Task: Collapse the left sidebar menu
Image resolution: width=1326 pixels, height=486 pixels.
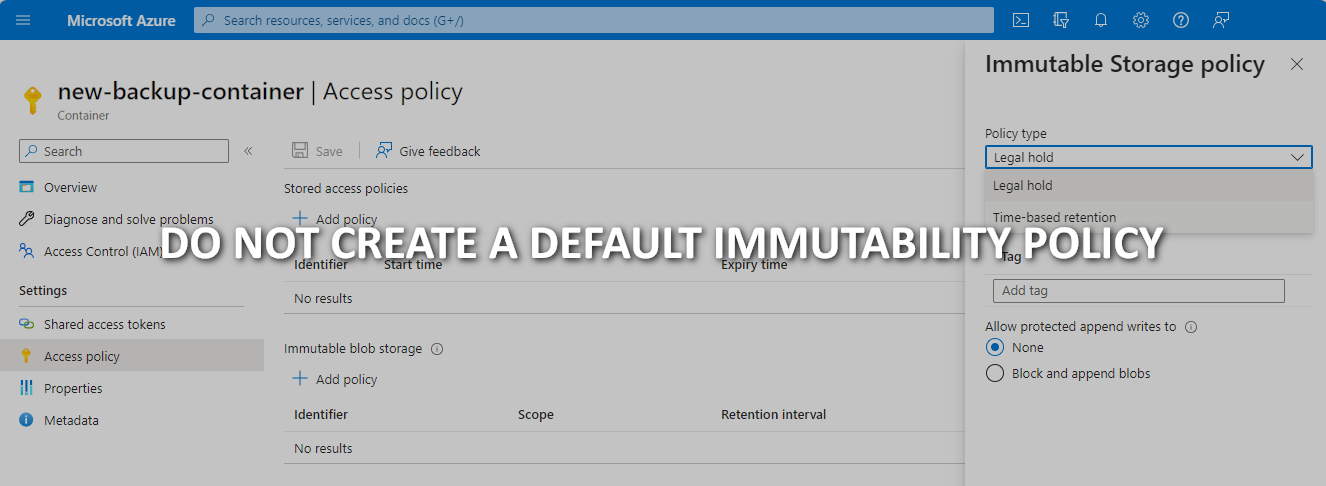Action: click(x=248, y=151)
